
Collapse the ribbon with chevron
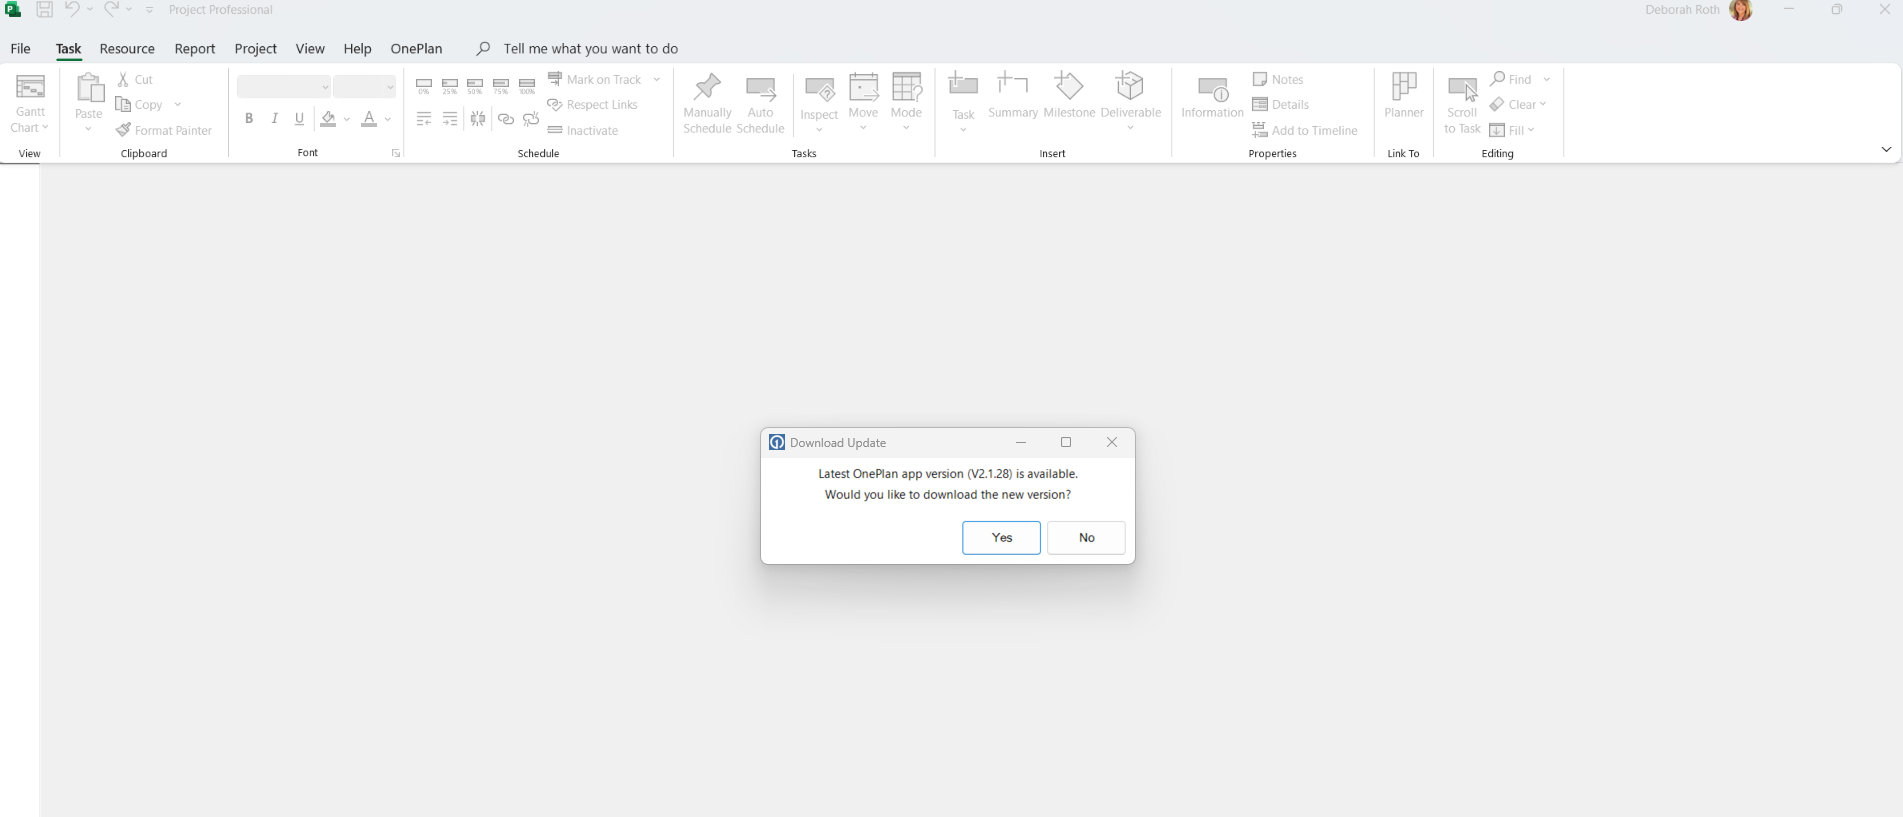pos(1886,150)
